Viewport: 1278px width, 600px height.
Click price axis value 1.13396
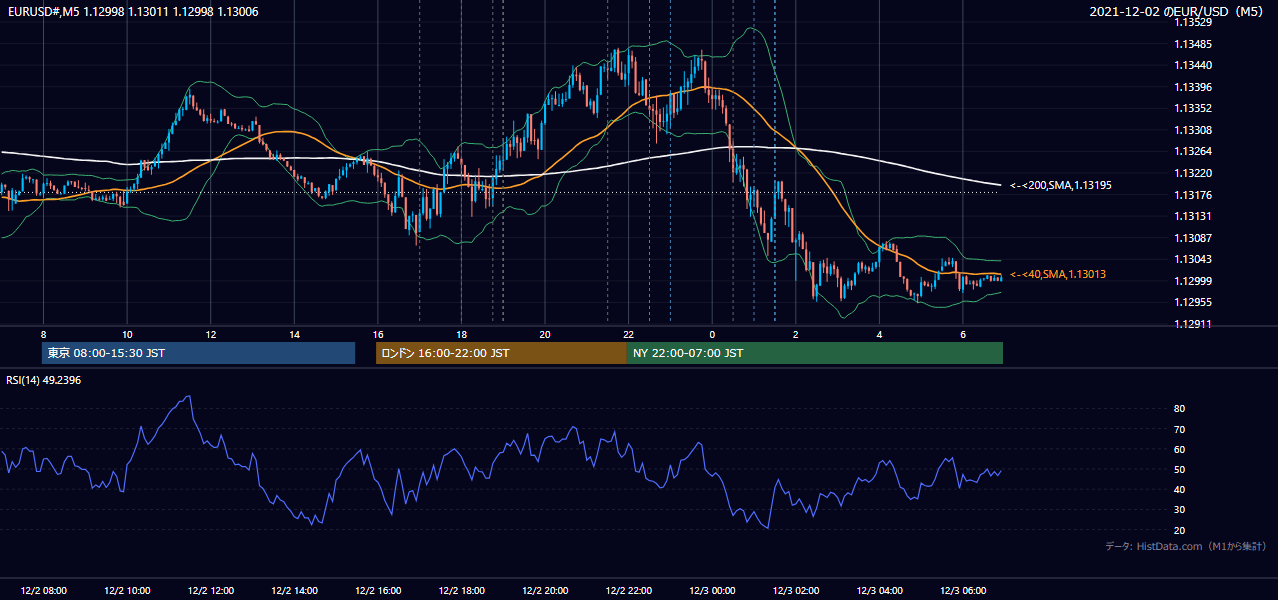pos(1193,87)
